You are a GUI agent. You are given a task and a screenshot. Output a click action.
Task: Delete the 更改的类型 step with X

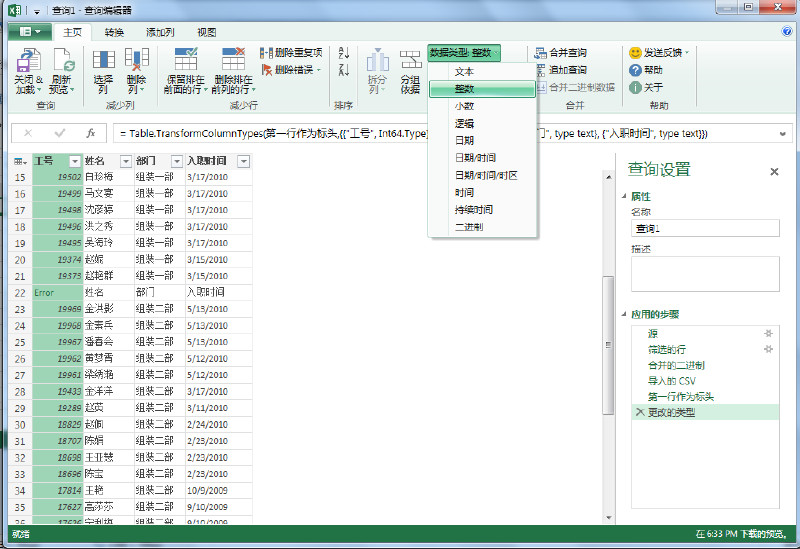click(639, 412)
